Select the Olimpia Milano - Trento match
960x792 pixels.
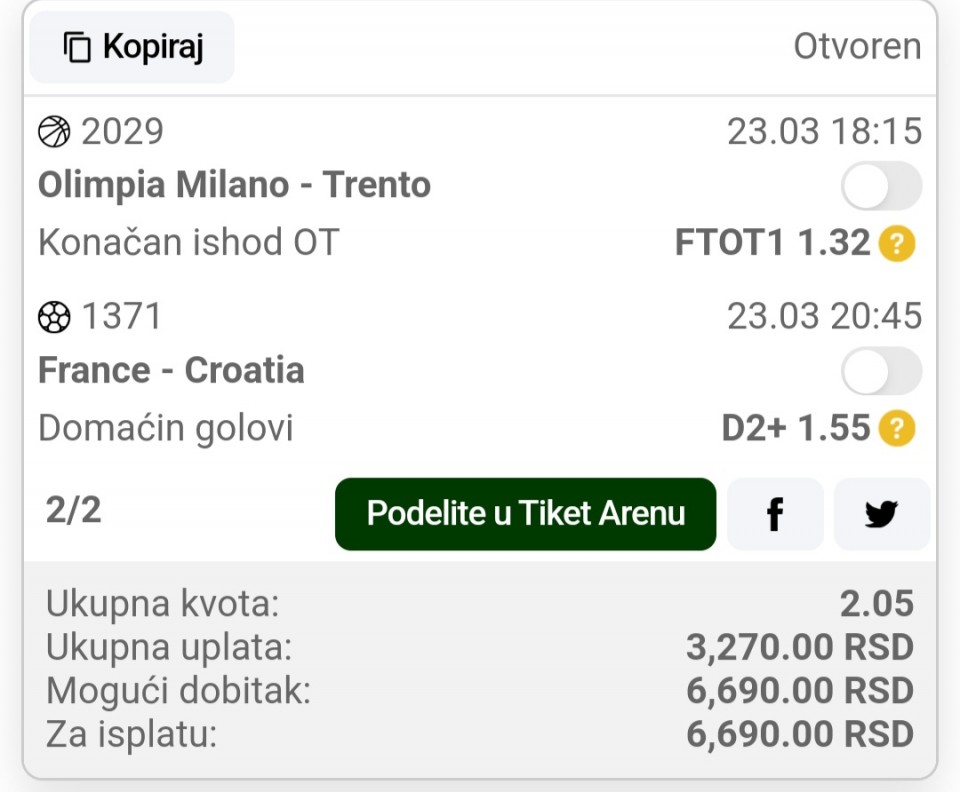[x=234, y=185]
